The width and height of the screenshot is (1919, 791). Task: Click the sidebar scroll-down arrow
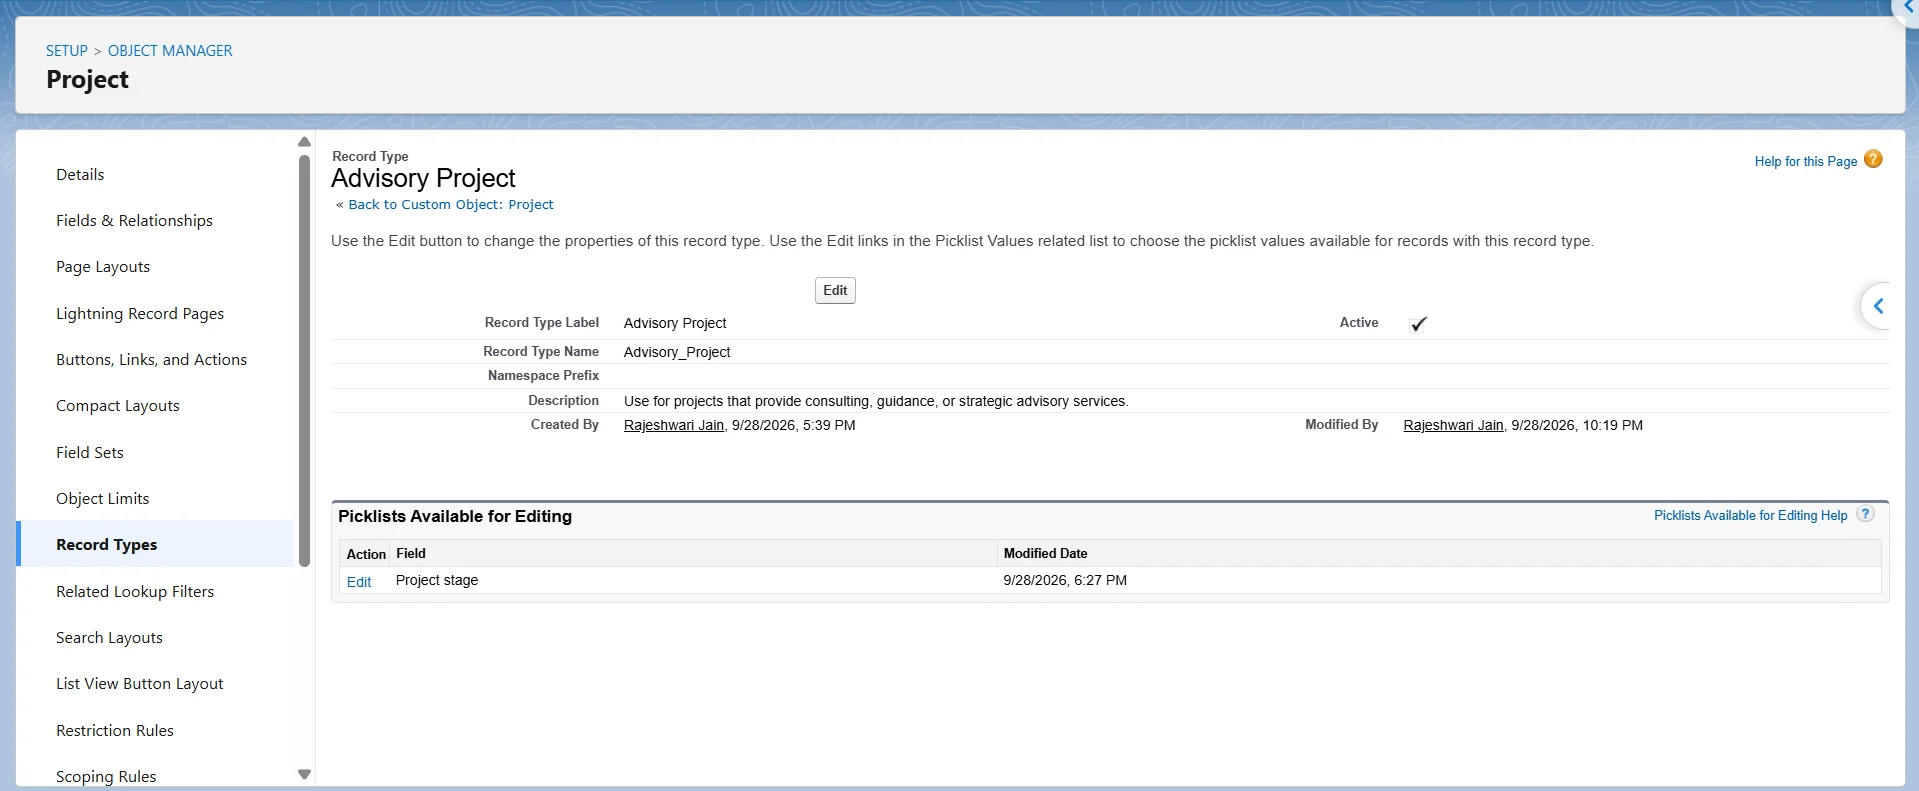pyautogui.click(x=304, y=775)
